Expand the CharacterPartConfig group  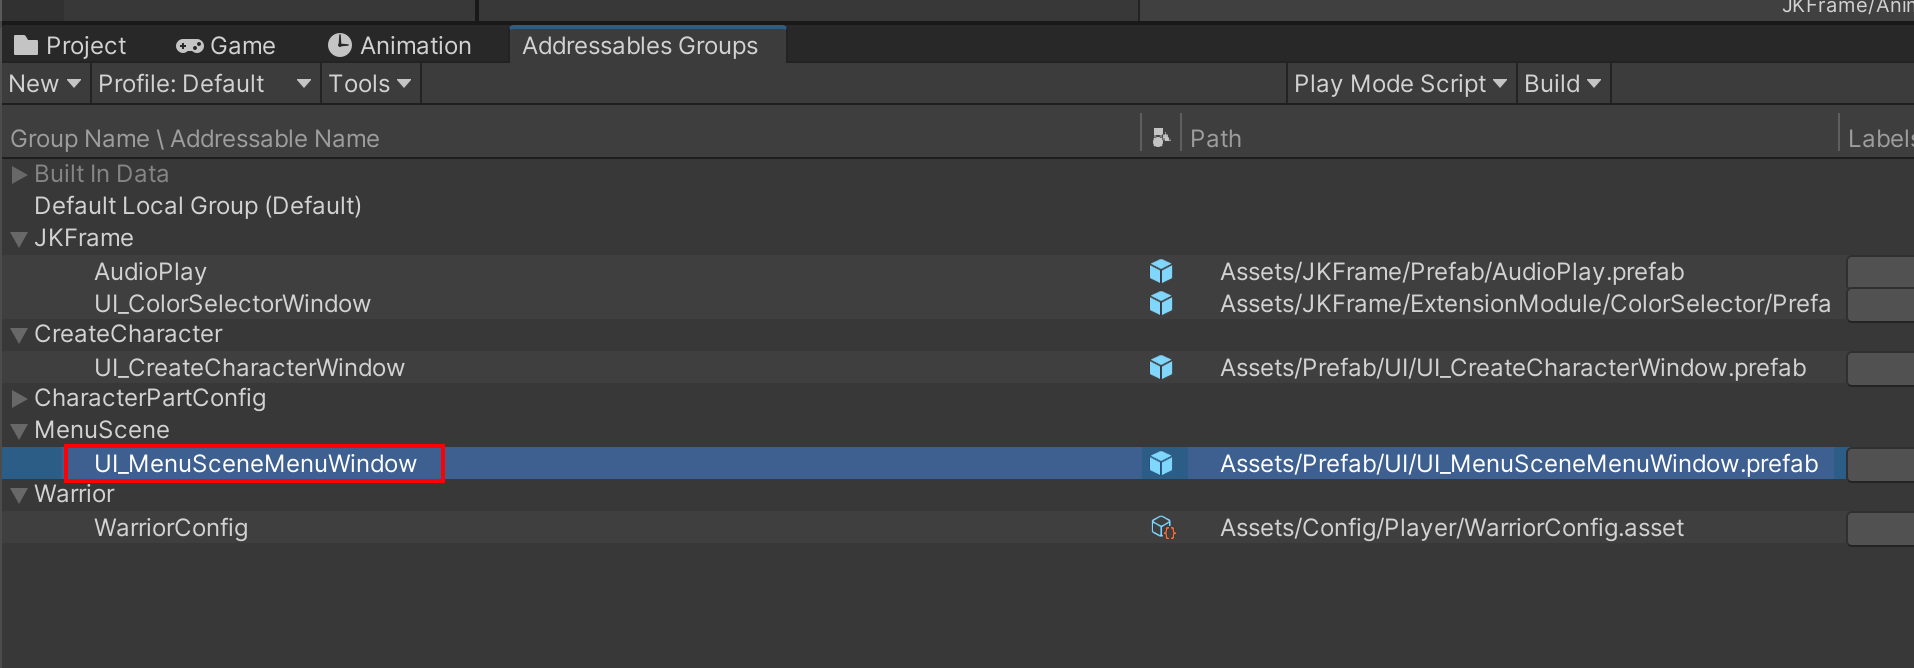(x=19, y=398)
